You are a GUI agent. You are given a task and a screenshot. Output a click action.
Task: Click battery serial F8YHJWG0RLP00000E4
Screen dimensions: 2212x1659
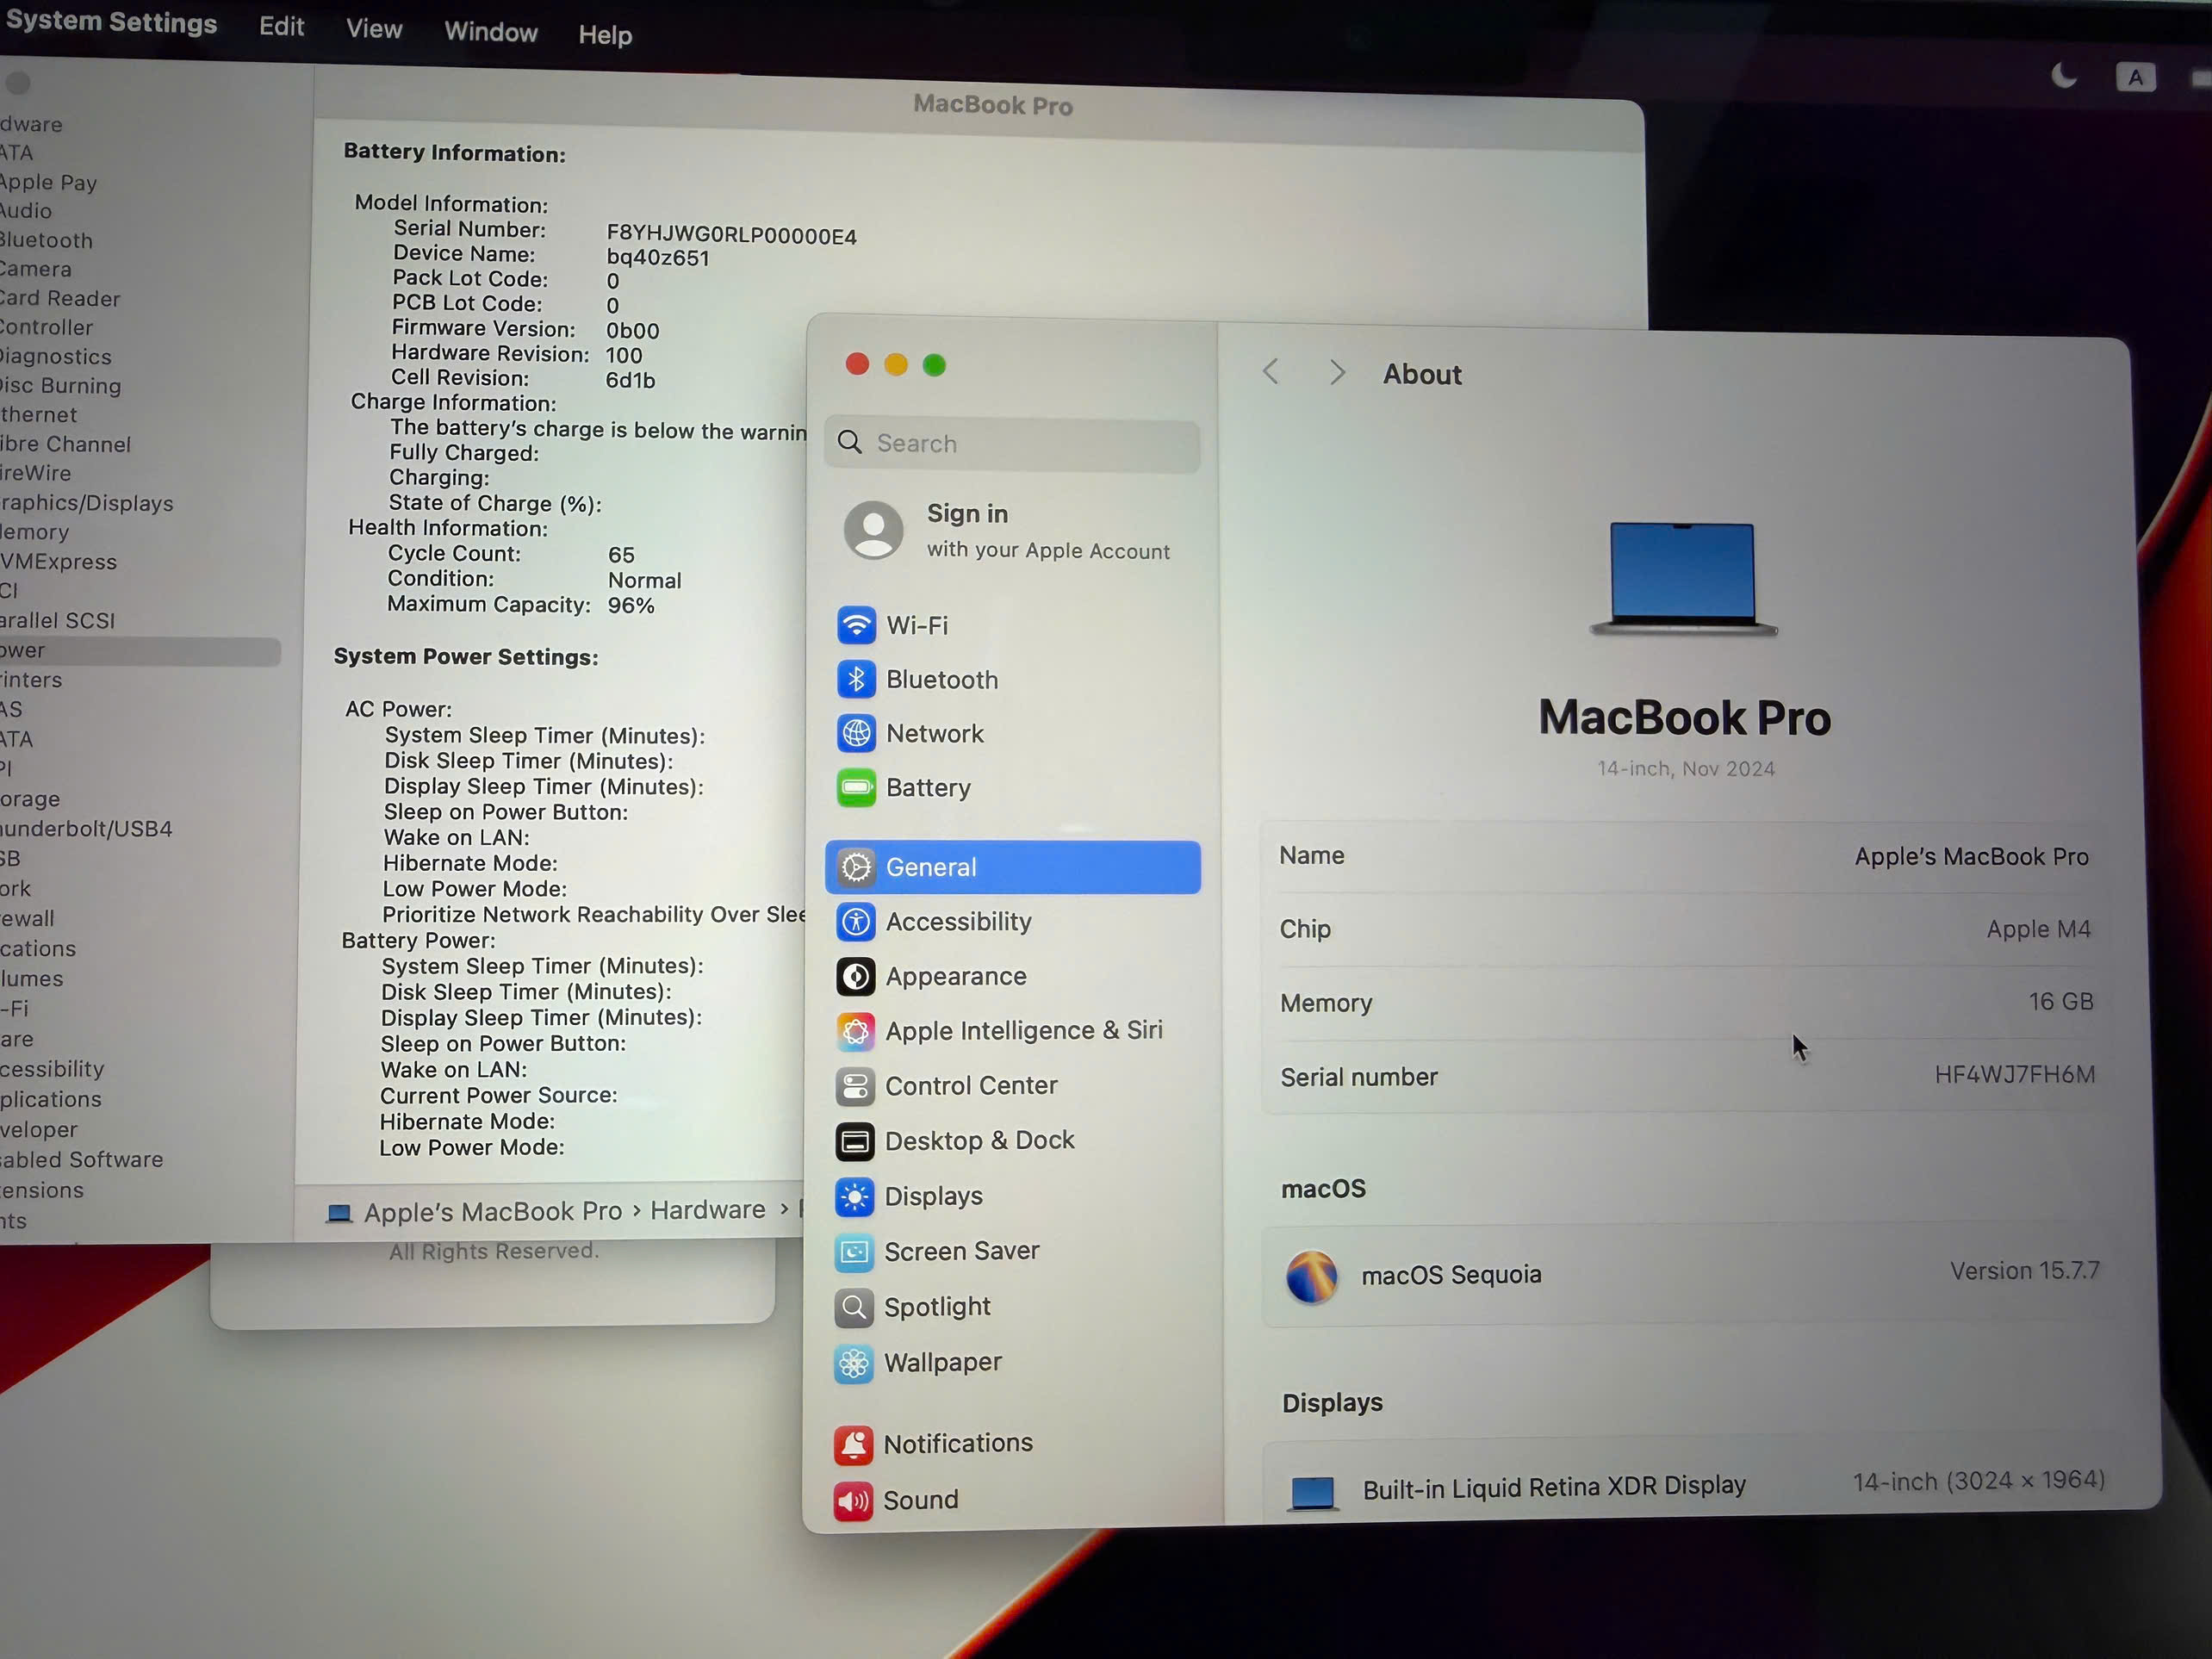pyautogui.click(x=731, y=236)
